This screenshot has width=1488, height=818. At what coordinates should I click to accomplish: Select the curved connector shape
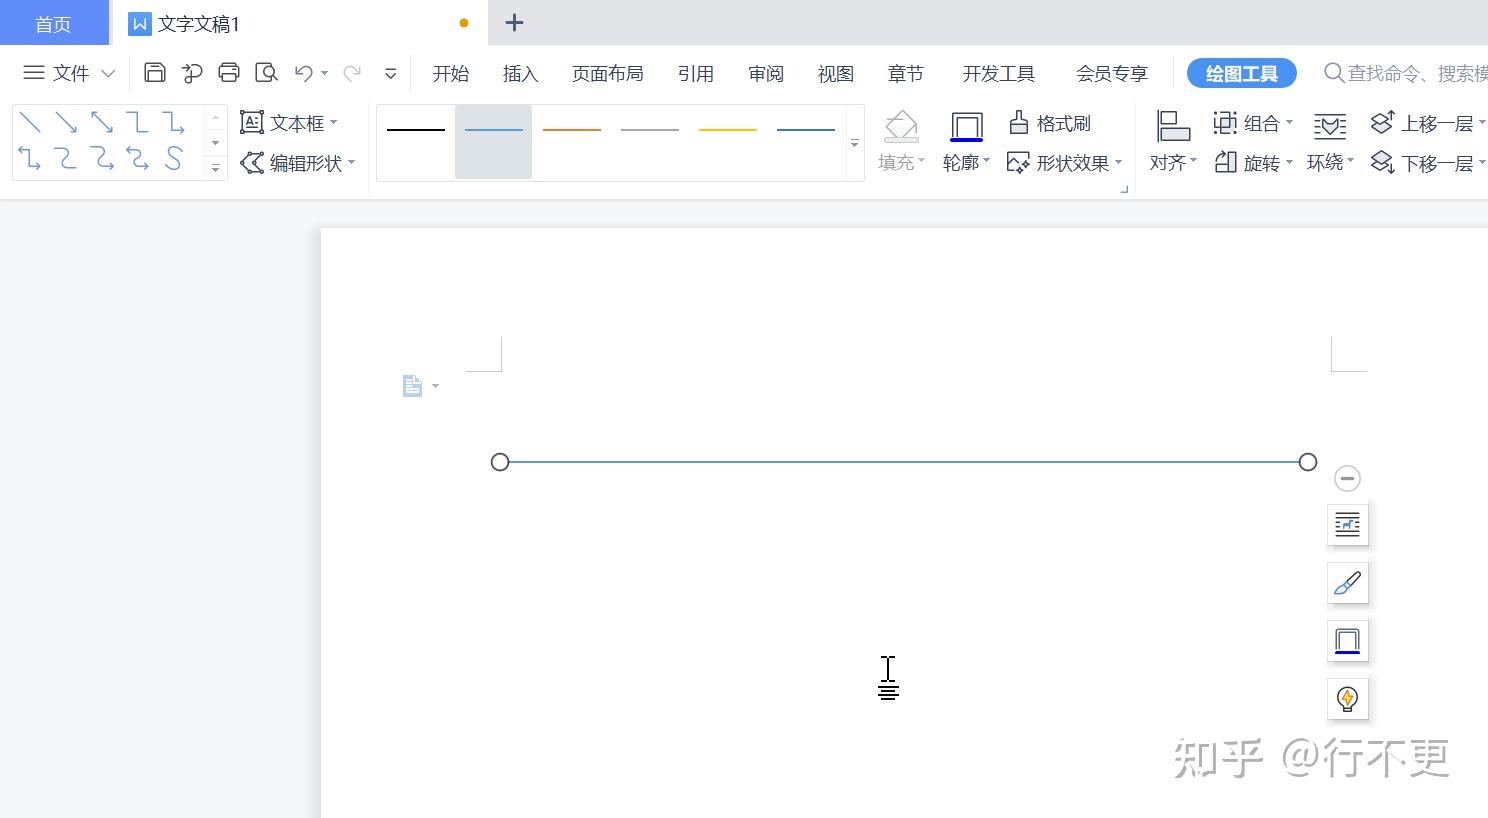(66, 158)
